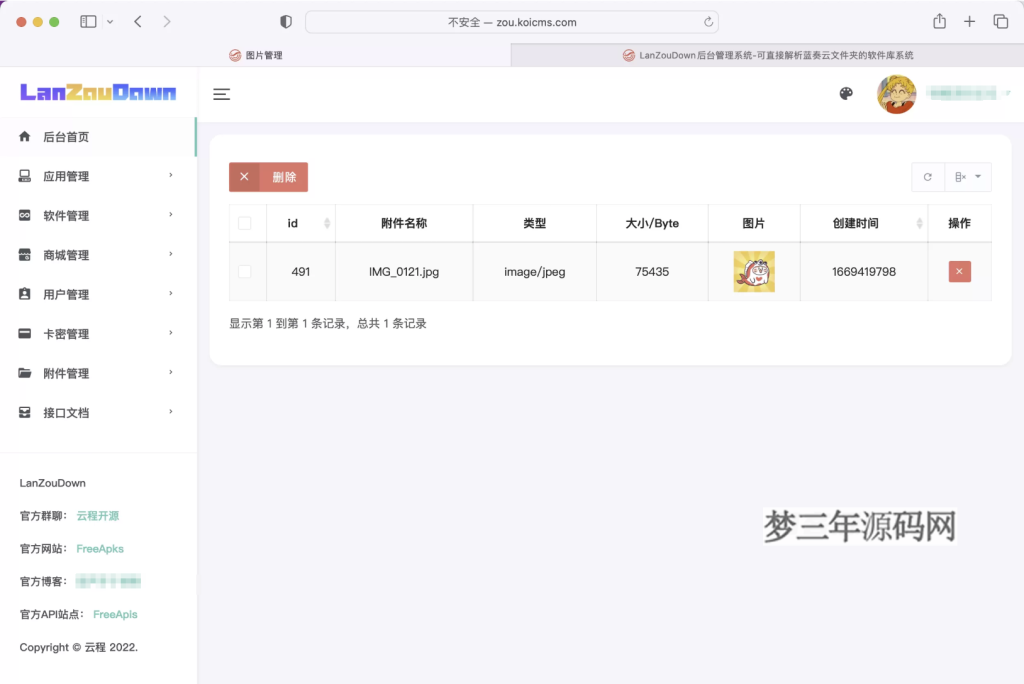Open the FreeApks official website link
The image size is (1024, 684).
pyautogui.click(x=100, y=548)
